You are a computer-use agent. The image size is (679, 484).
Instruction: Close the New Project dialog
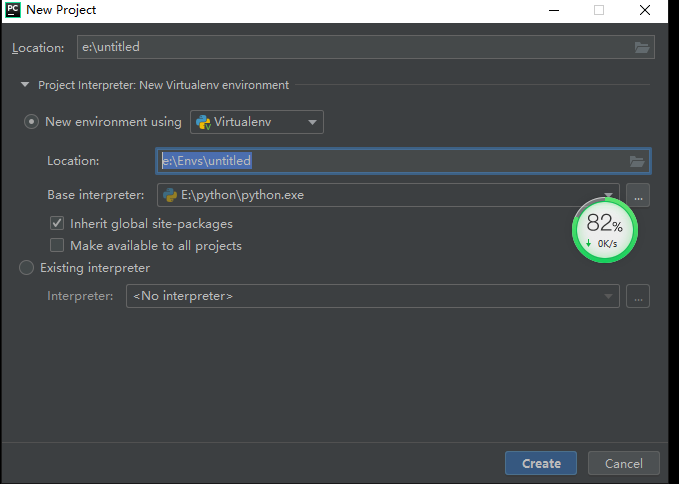click(x=645, y=10)
